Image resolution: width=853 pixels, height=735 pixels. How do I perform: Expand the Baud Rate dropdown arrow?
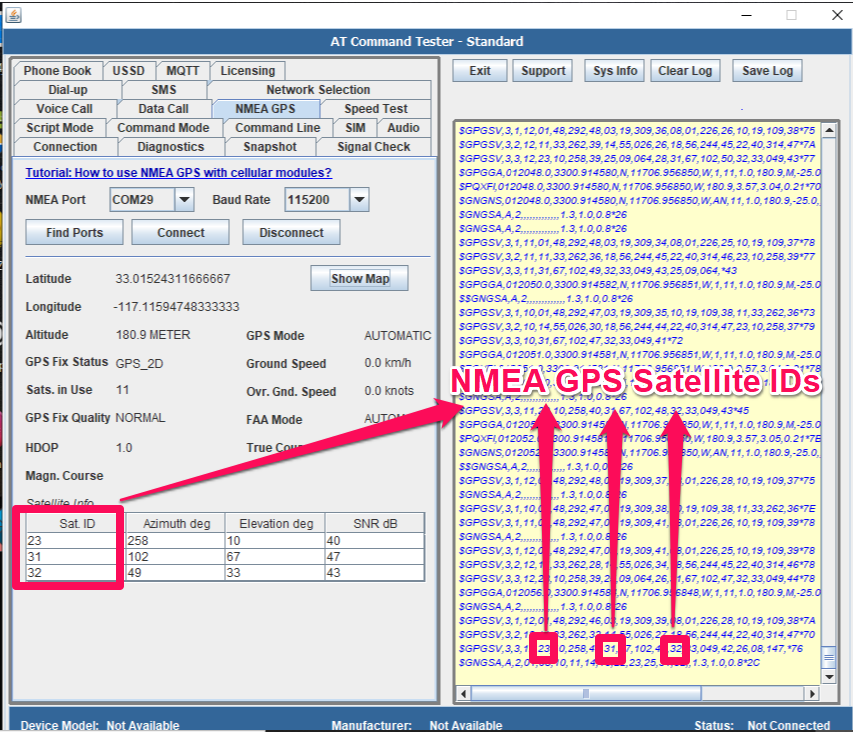[359, 200]
